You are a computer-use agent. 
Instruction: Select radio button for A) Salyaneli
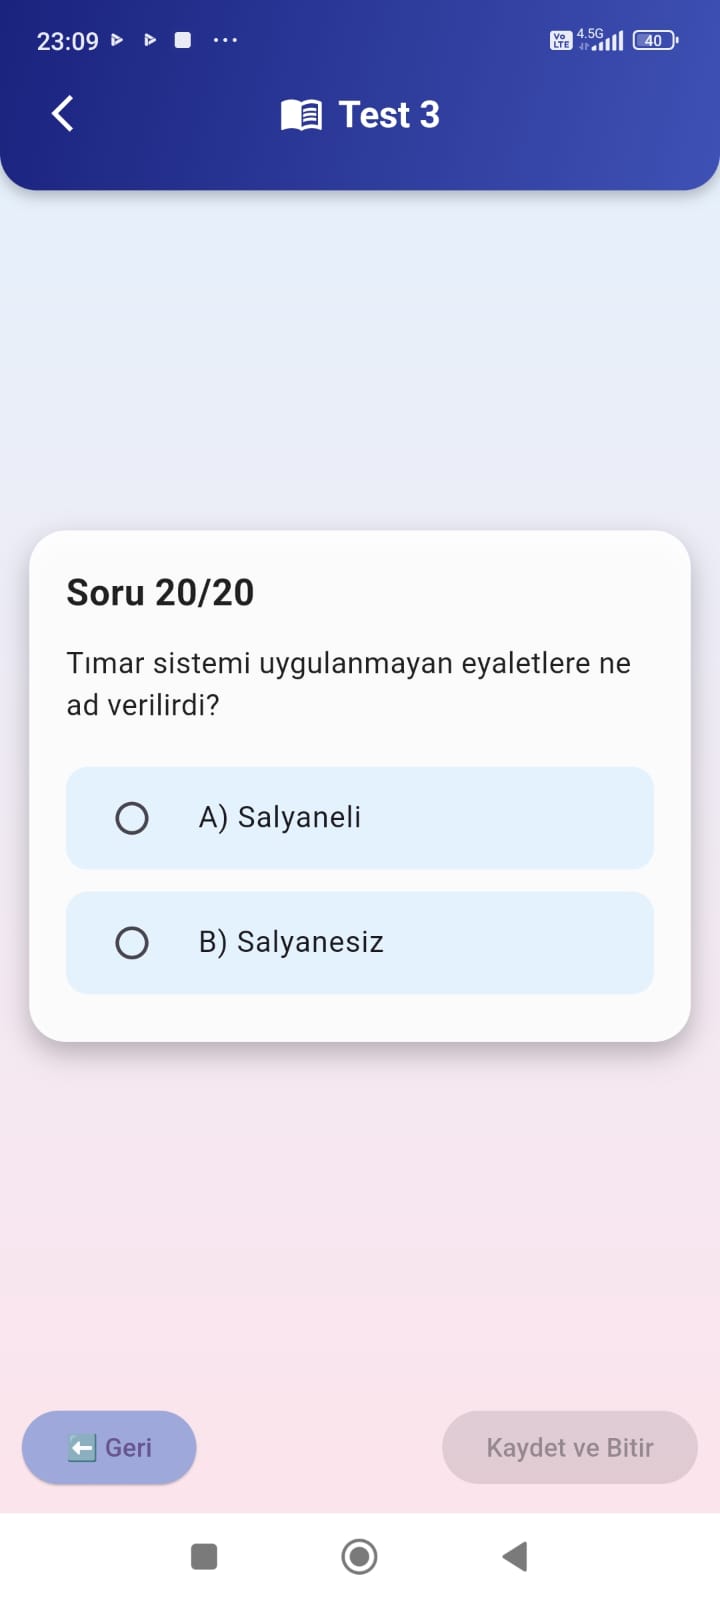132,818
